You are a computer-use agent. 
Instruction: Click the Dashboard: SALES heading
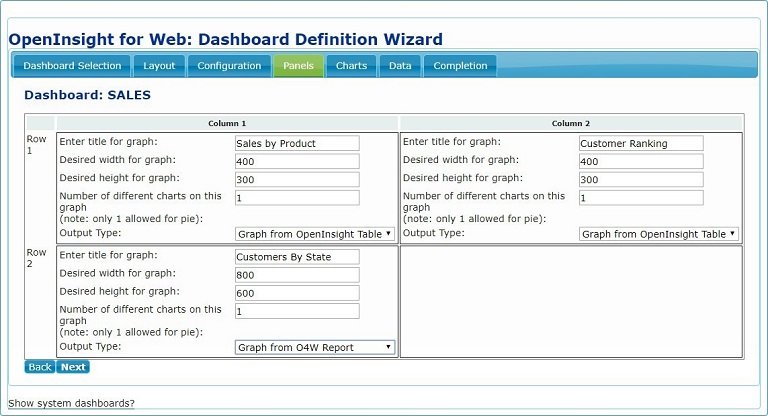[x=88, y=95]
